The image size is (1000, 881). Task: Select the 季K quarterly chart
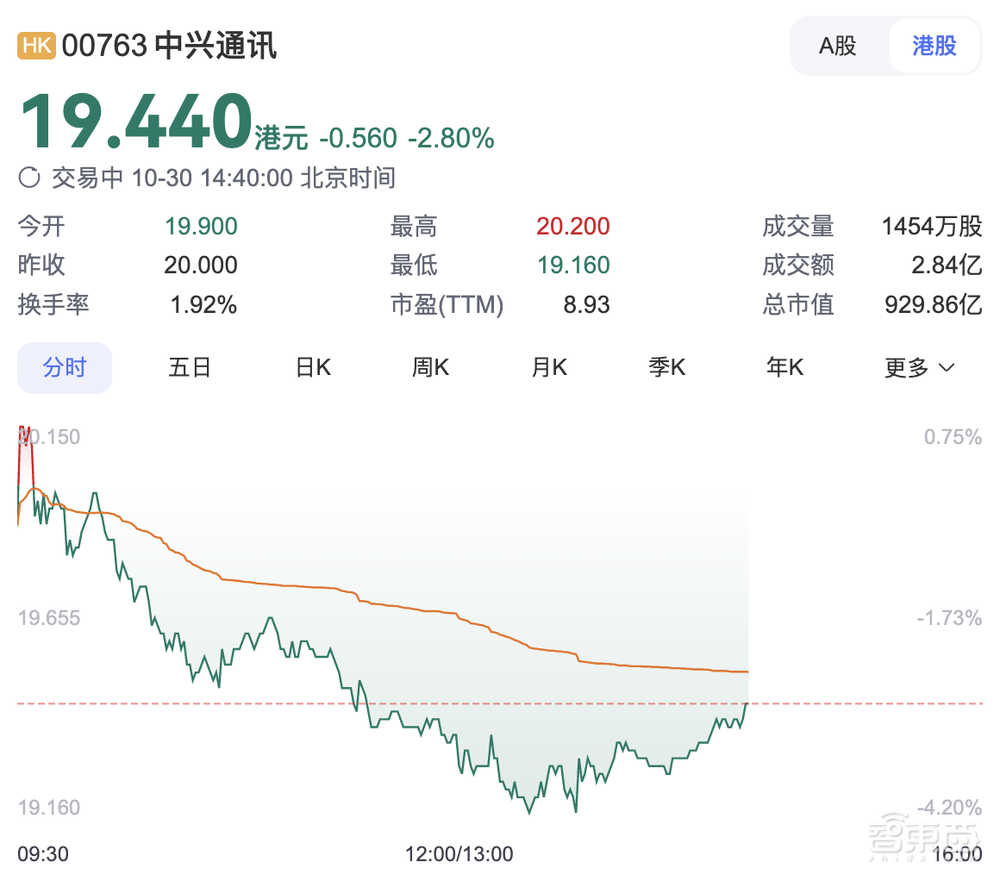(x=666, y=367)
